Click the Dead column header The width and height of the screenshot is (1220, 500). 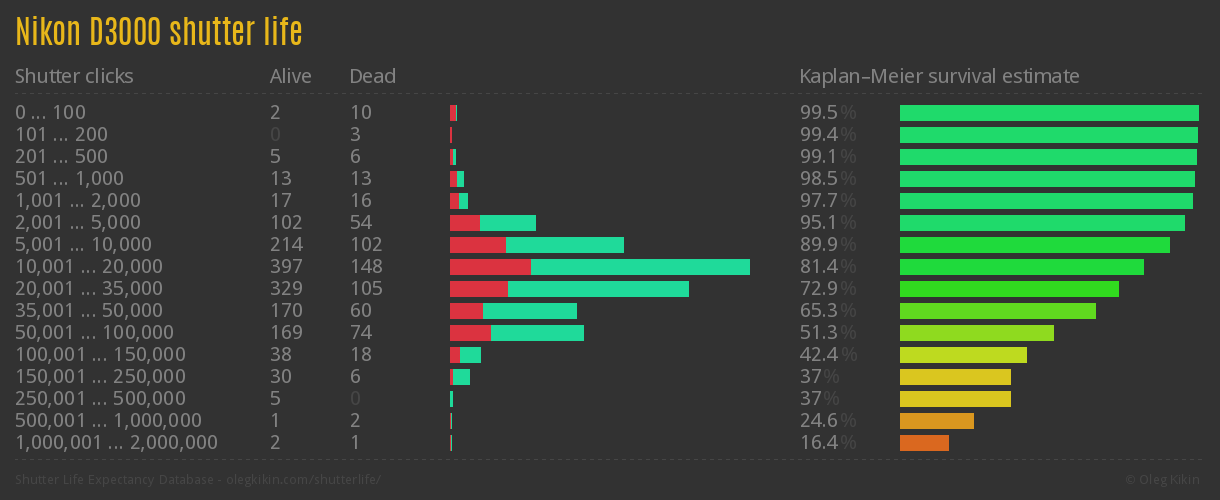tap(372, 76)
